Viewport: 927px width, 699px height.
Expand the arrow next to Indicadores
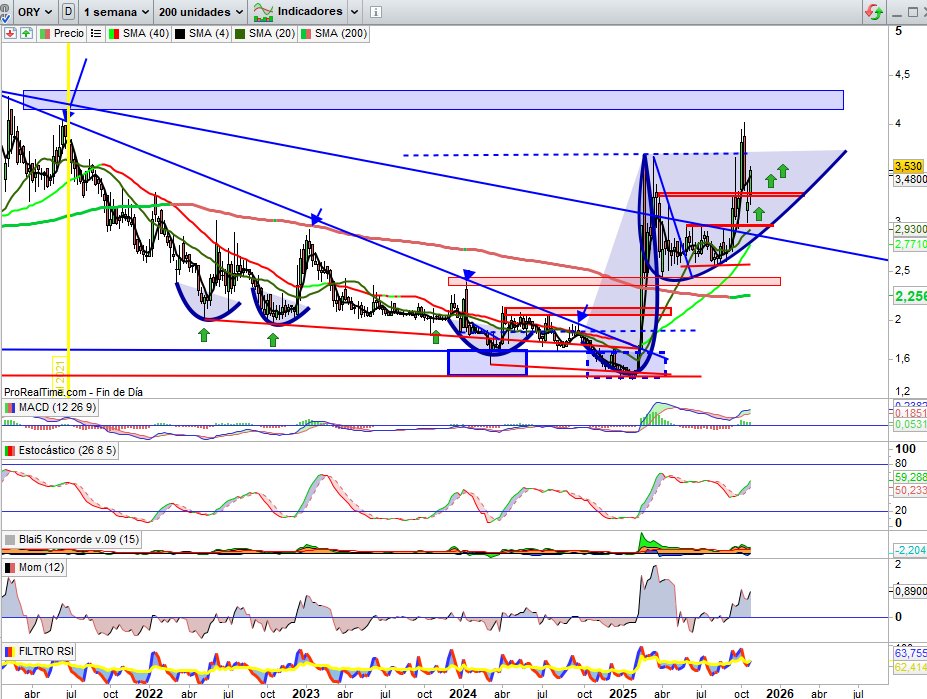tap(354, 12)
